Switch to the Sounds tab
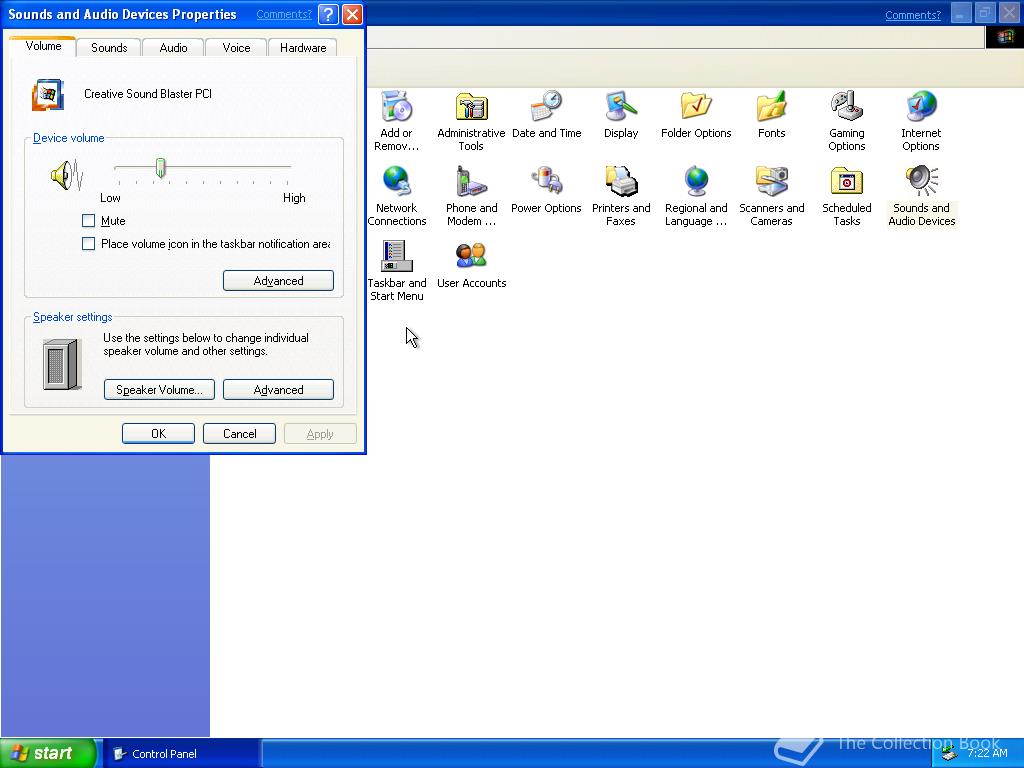This screenshot has height=768, width=1024. point(109,48)
